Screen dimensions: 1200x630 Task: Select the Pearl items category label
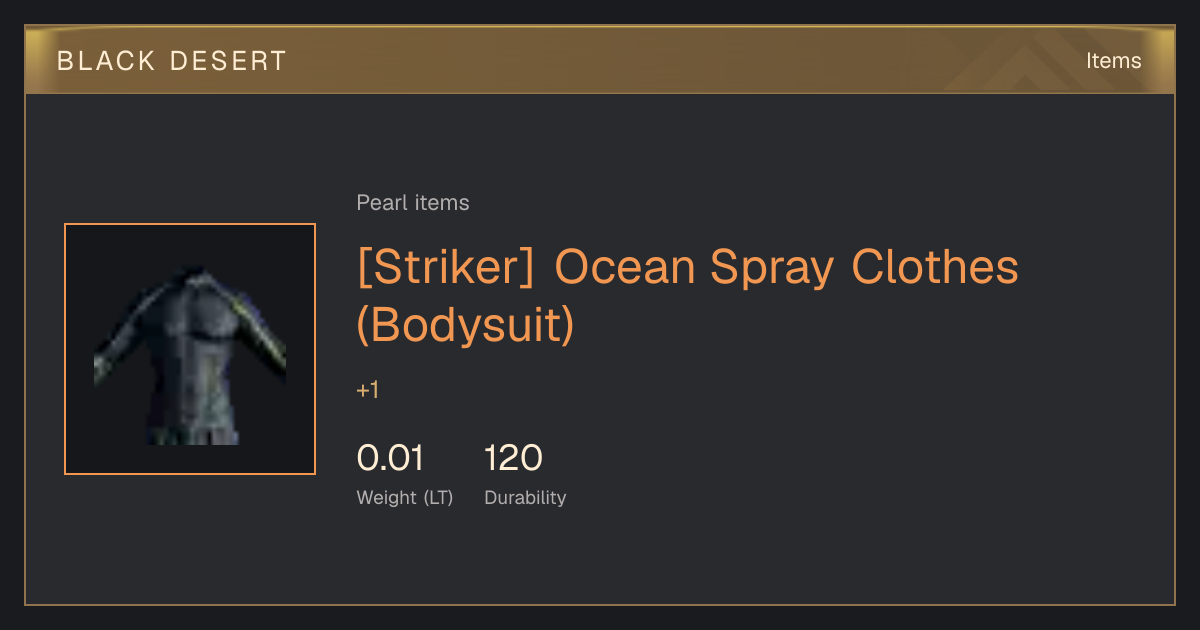point(413,203)
